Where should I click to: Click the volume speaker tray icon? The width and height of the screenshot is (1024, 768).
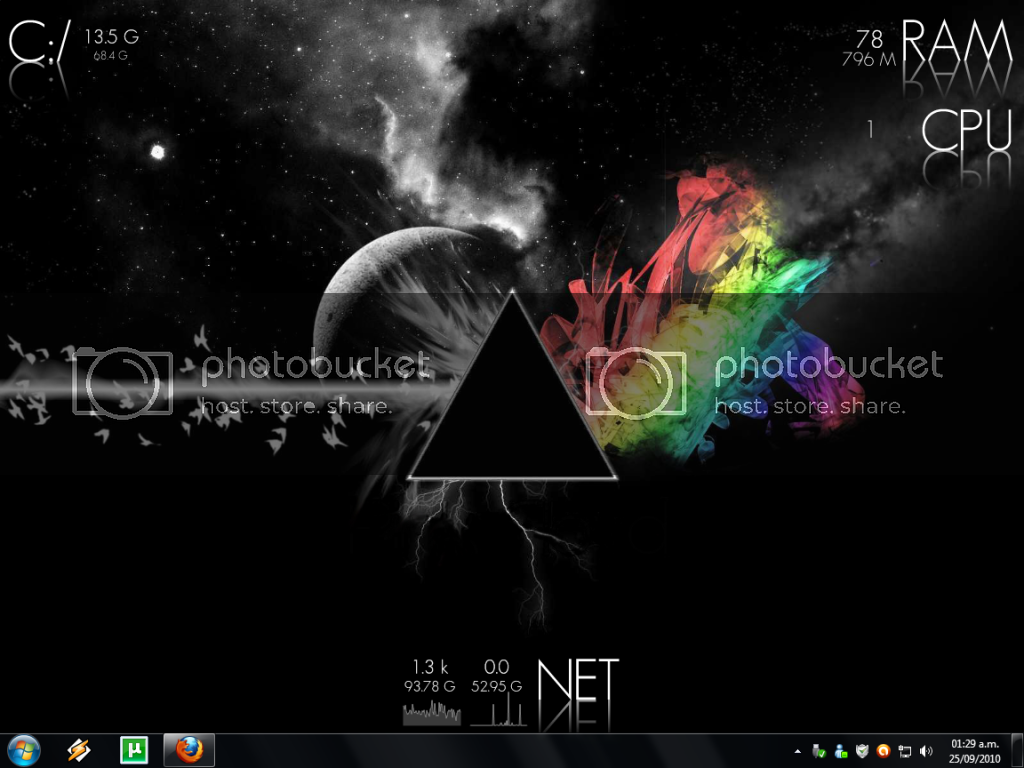tap(925, 750)
